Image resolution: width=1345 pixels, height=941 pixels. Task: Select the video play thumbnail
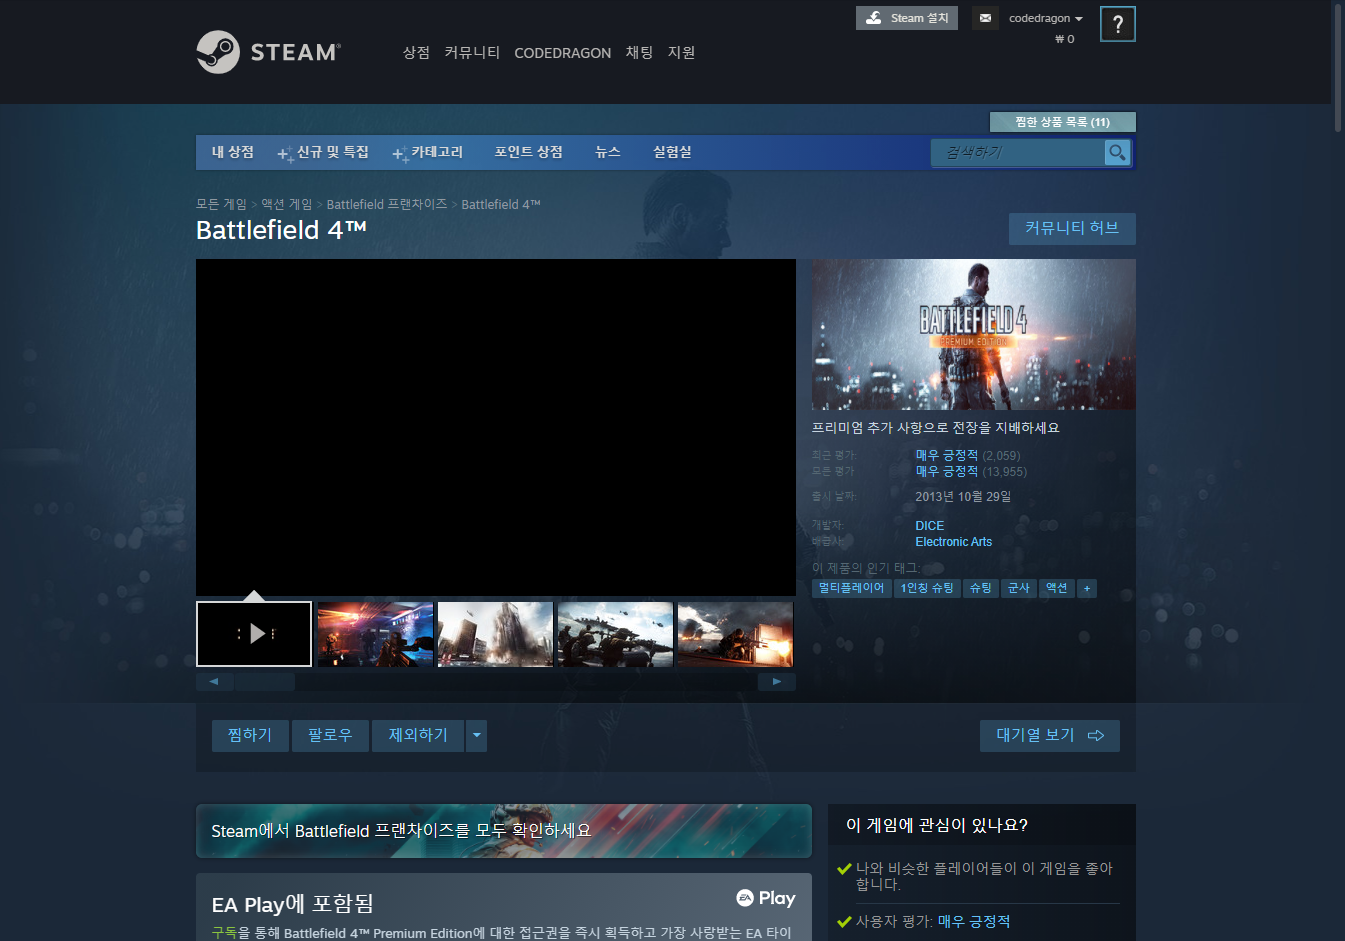tap(254, 634)
